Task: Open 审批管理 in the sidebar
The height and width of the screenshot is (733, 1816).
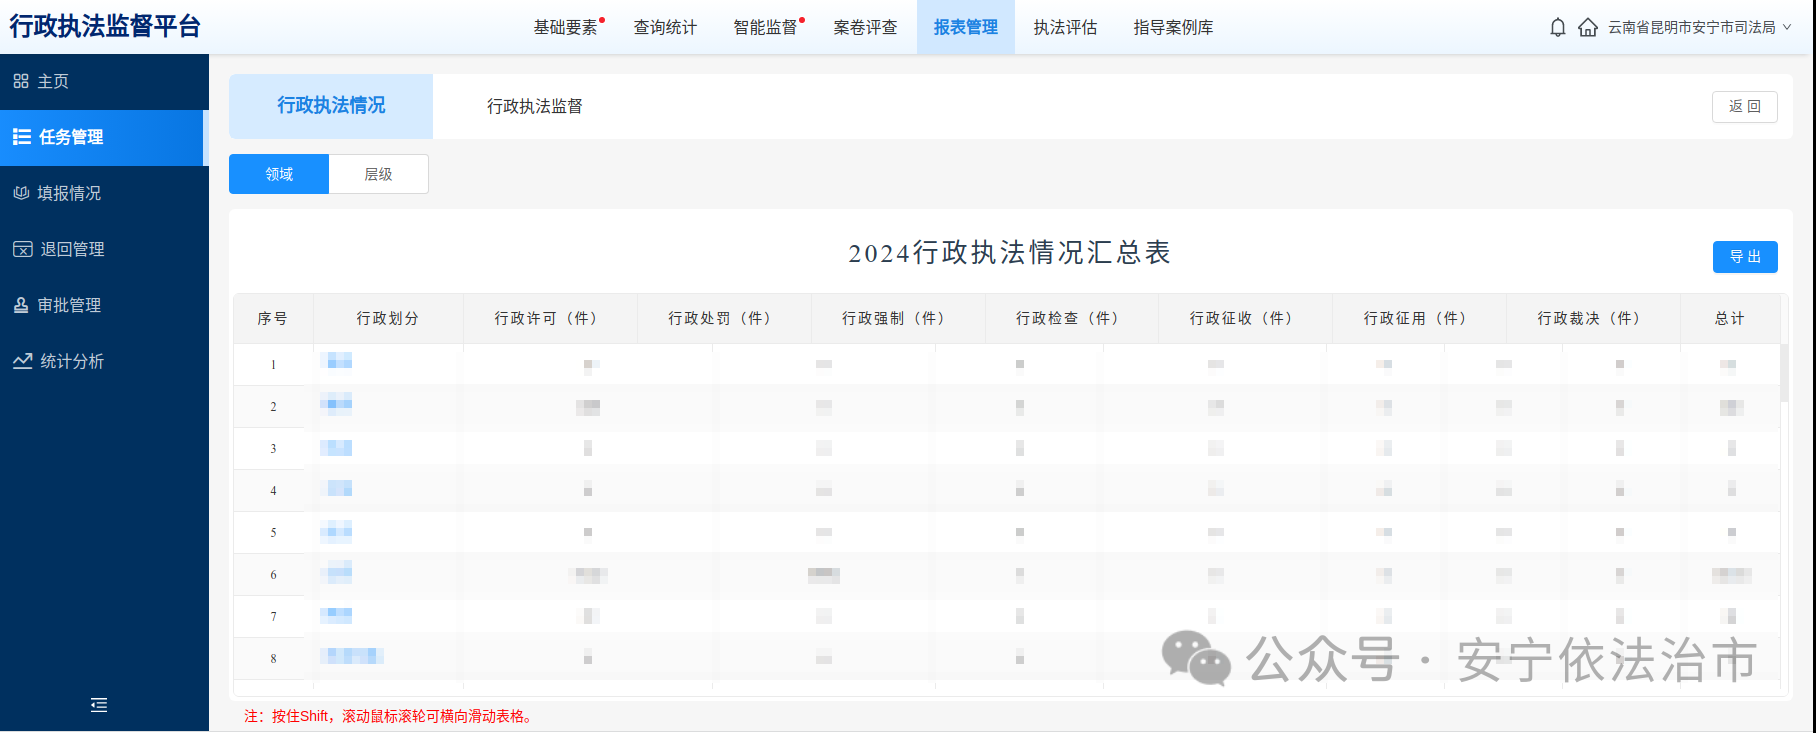Action: [x=68, y=306]
